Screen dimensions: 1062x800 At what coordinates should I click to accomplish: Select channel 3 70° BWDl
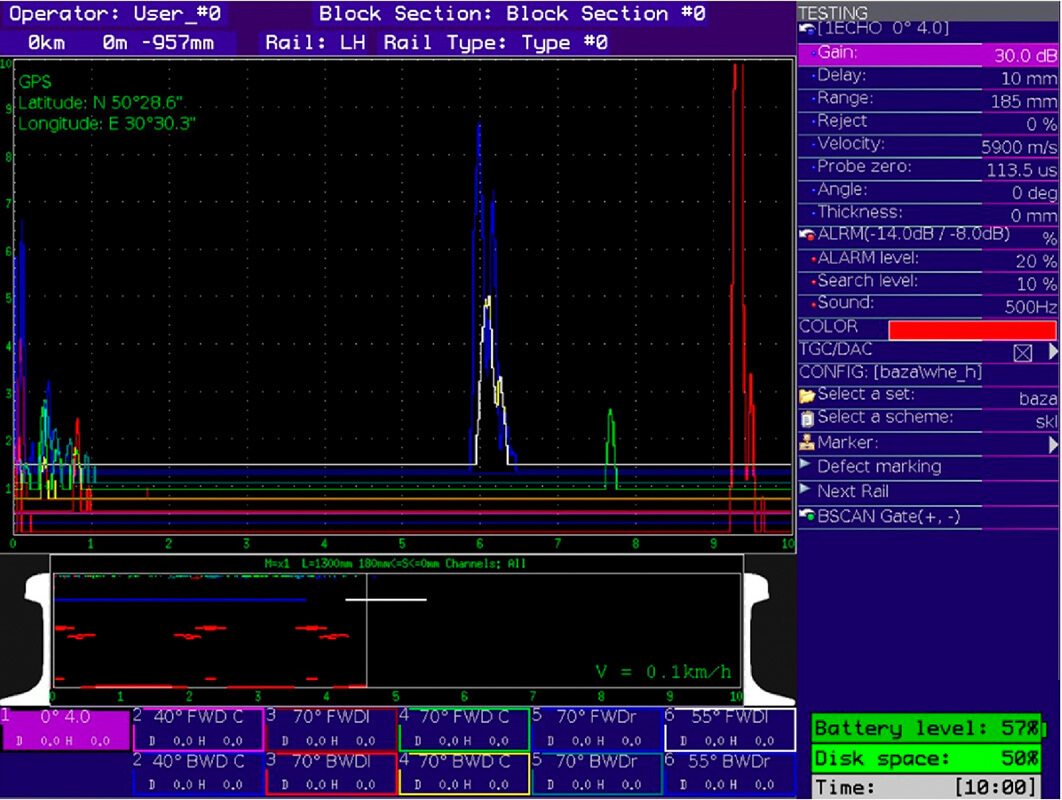(331, 774)
